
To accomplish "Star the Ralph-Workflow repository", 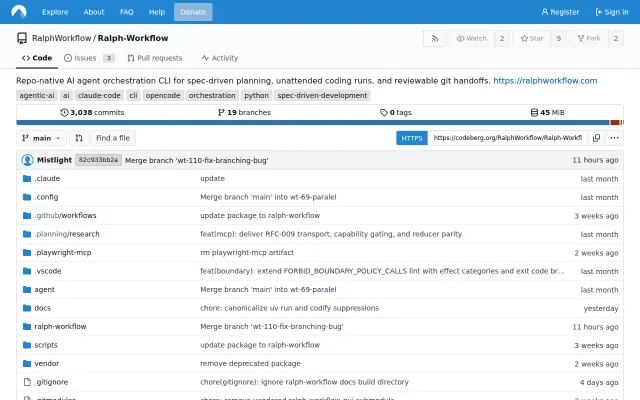I will (x=532, y=38).
